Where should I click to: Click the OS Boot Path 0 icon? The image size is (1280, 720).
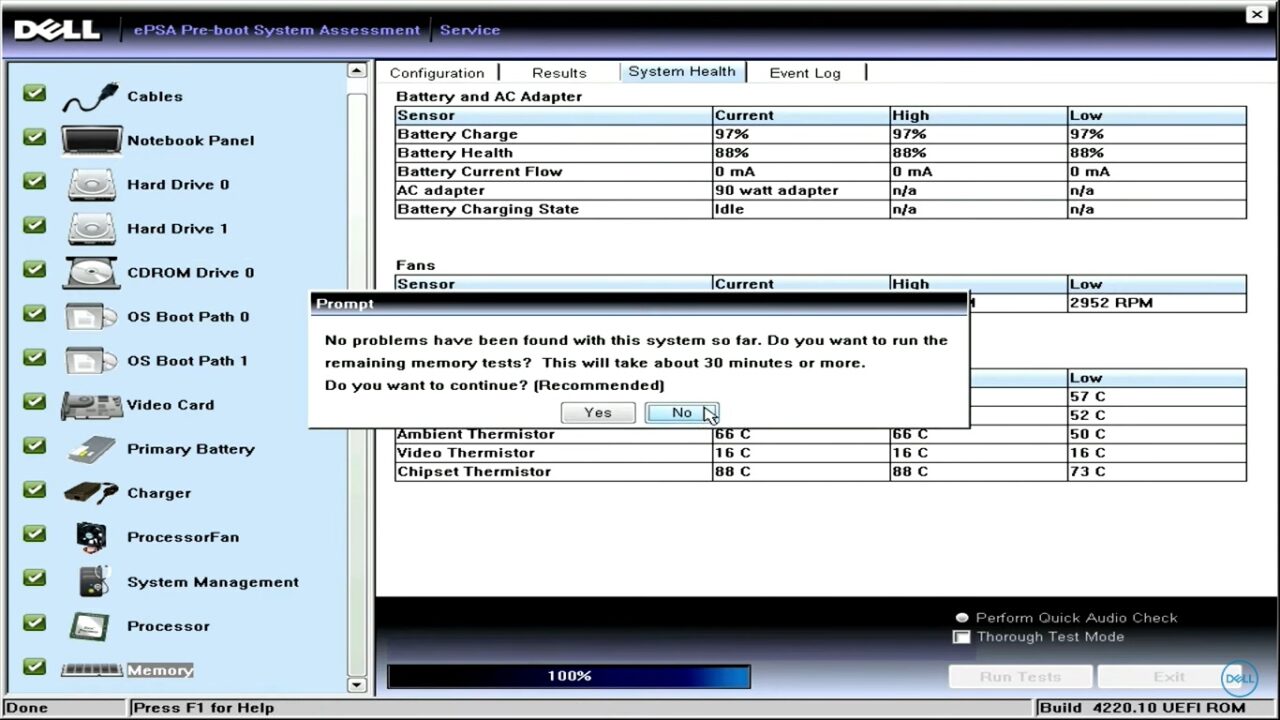point(91,317)
